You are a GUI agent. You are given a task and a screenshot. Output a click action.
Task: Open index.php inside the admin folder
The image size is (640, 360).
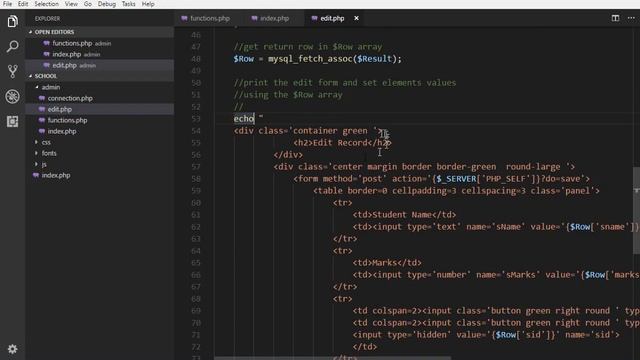click(x=62, y=131)
